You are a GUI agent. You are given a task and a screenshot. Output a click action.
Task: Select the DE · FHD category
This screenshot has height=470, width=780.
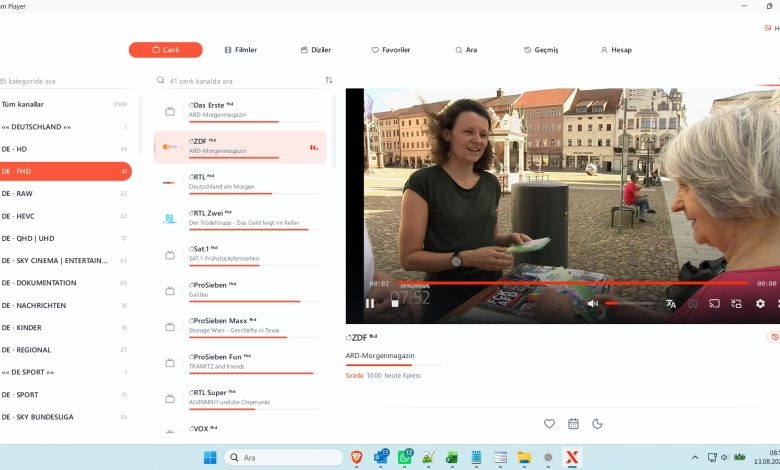pyautogui.click(x=65, y=171)
